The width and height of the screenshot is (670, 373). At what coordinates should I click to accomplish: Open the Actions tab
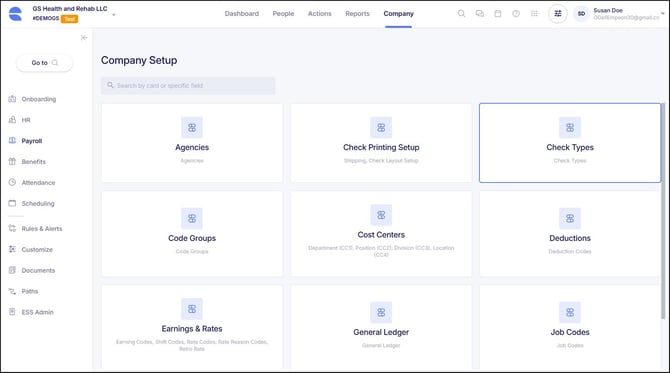[x=320, y=14]
